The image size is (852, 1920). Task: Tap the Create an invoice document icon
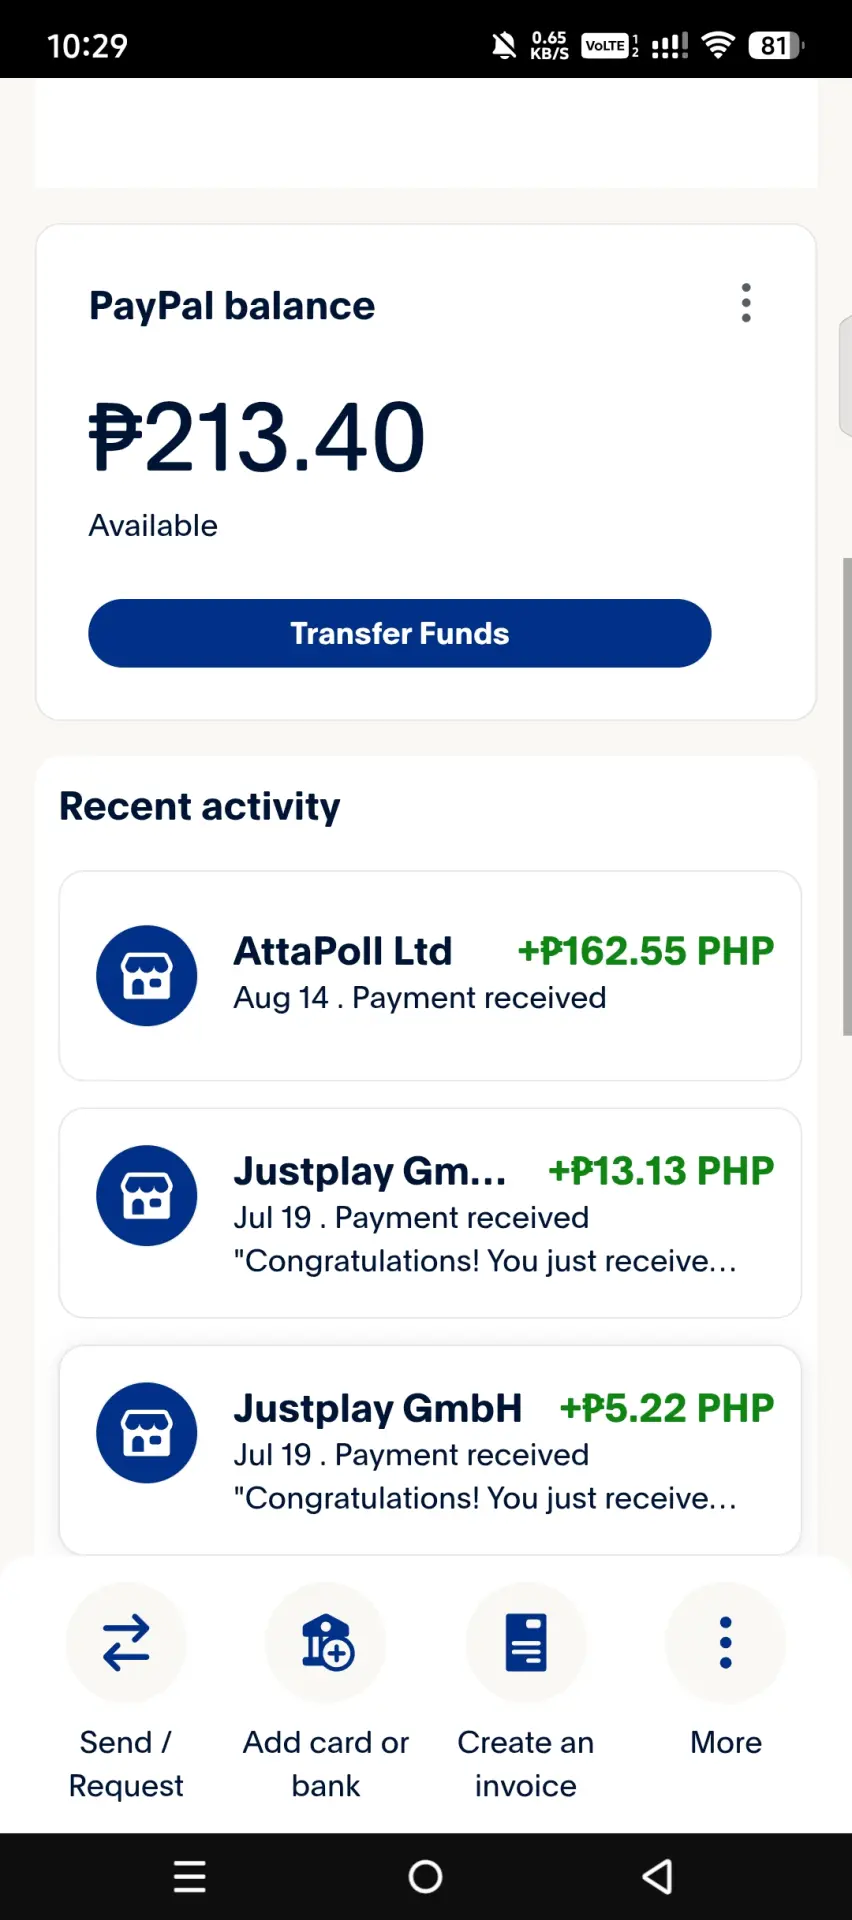pos(526,1643)
